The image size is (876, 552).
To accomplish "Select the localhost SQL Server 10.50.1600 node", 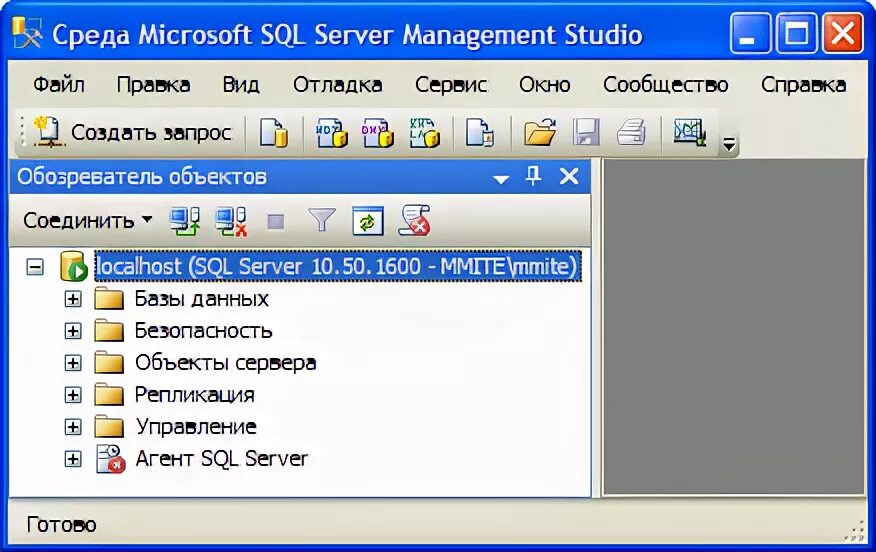I will (x=337, y=266).
